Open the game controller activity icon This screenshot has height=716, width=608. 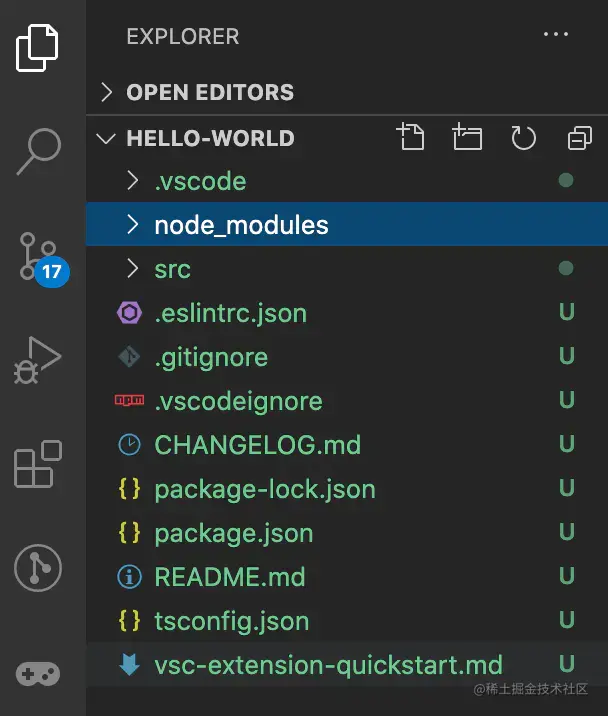[x=38, y=673]
